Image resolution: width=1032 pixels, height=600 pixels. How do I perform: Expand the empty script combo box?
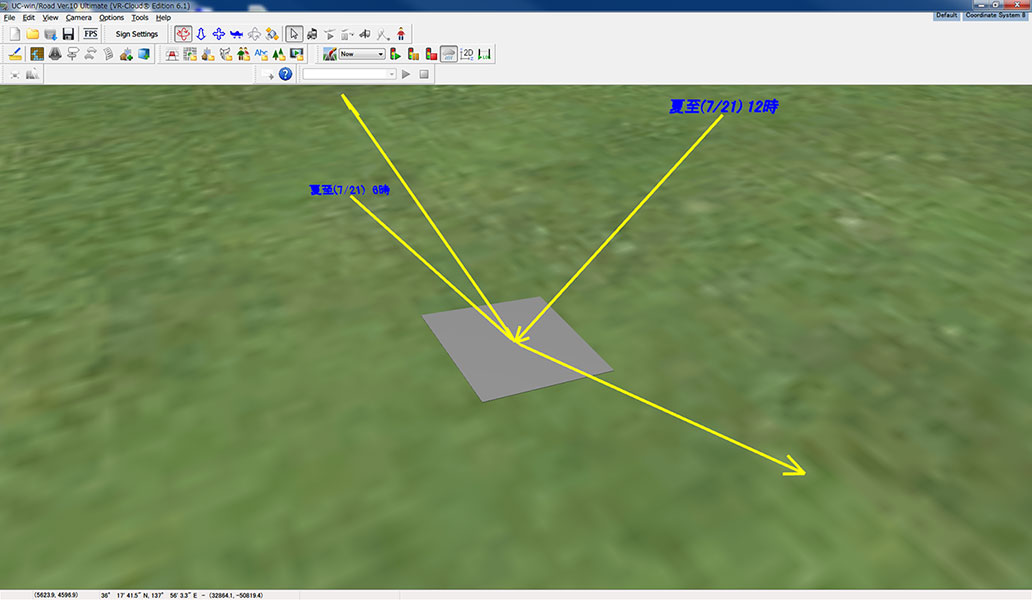pos(392,74)
